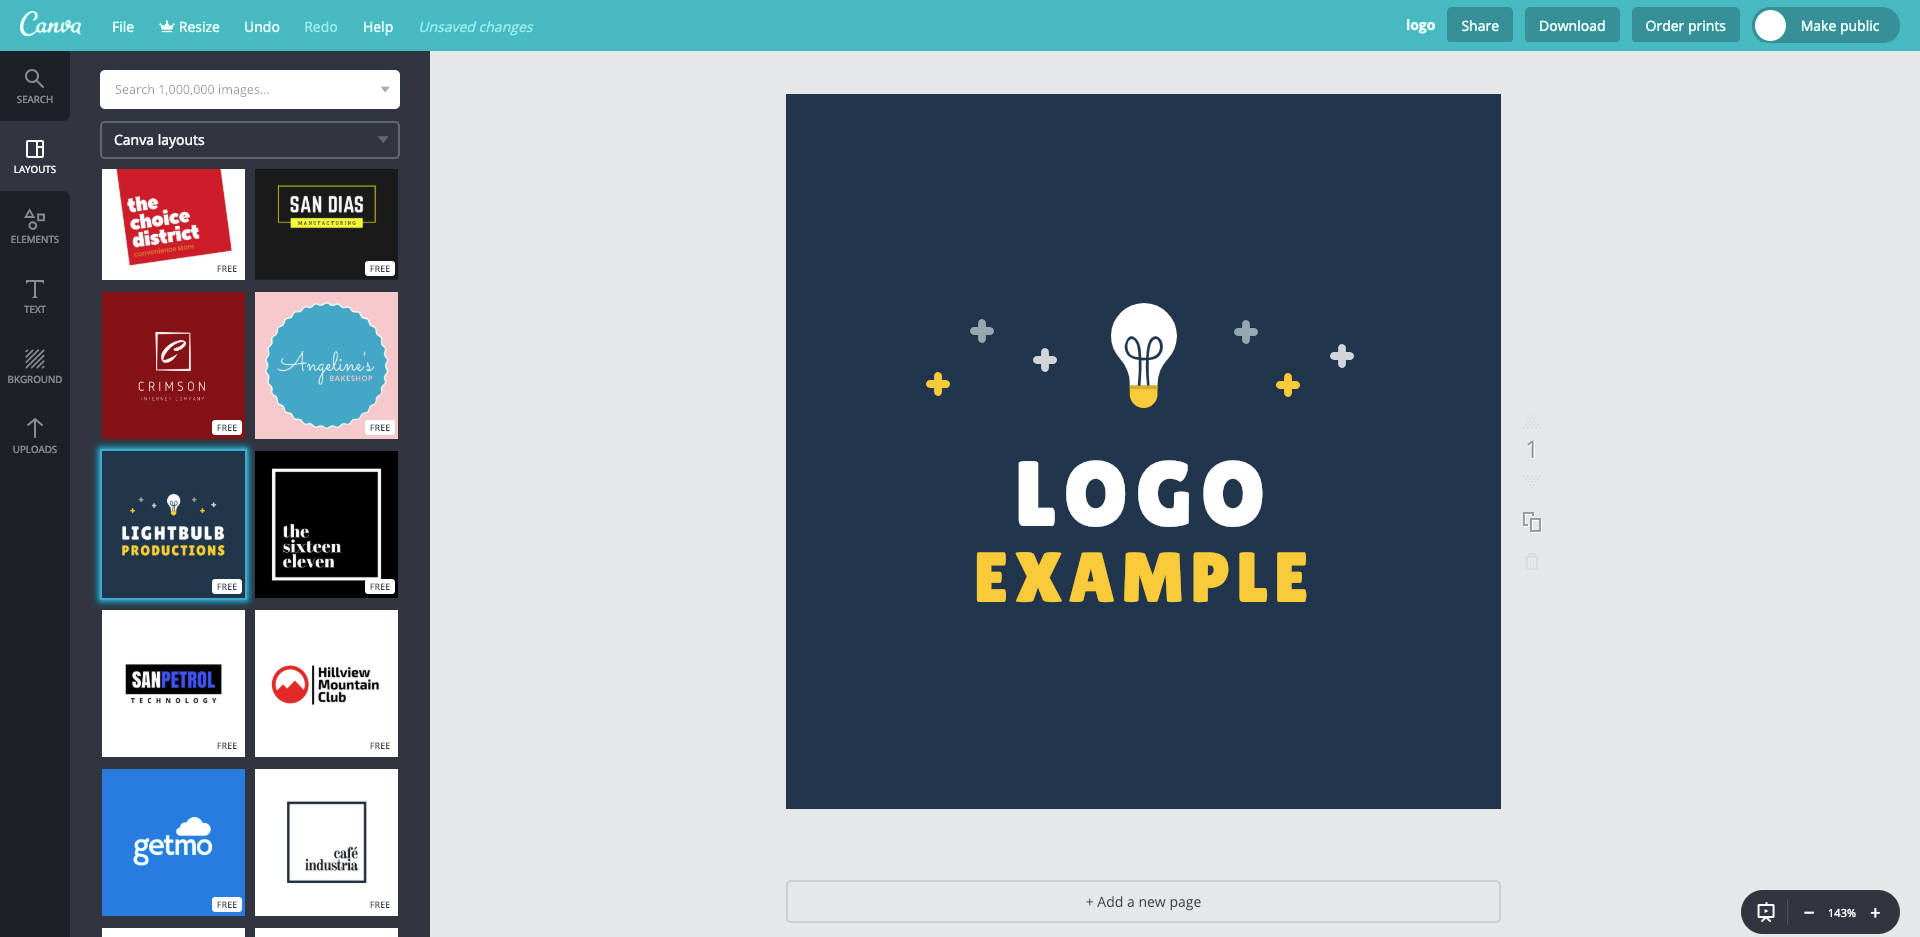Click the Download button
The width and height of the screenshot is (1920, 937).
1571,26
